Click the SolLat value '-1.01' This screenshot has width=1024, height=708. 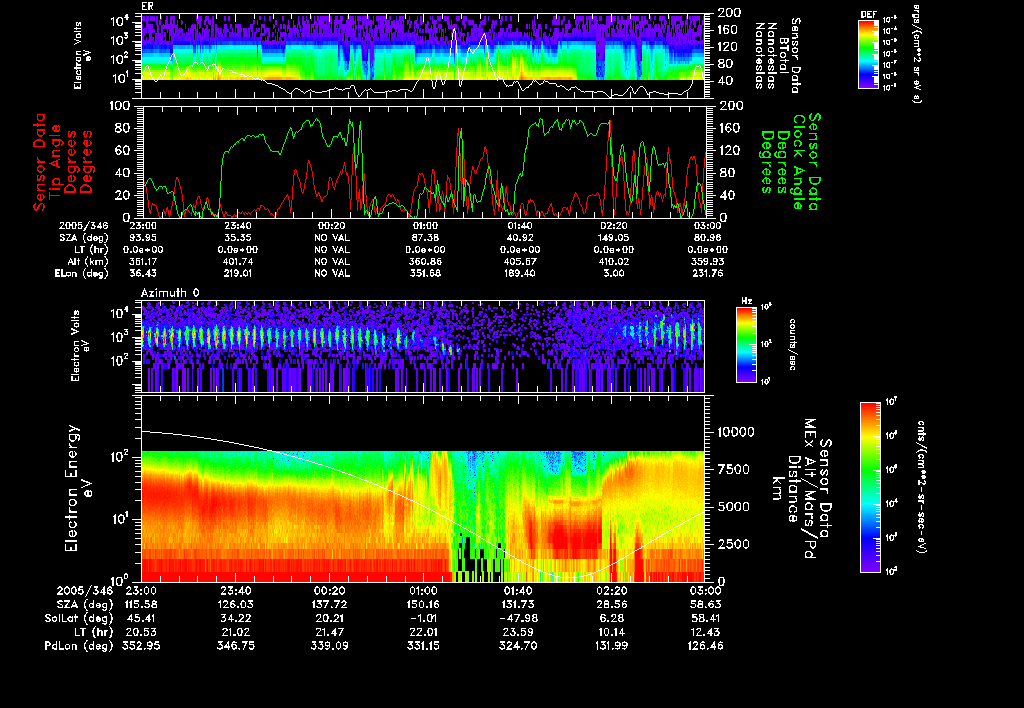pos(423,619)
